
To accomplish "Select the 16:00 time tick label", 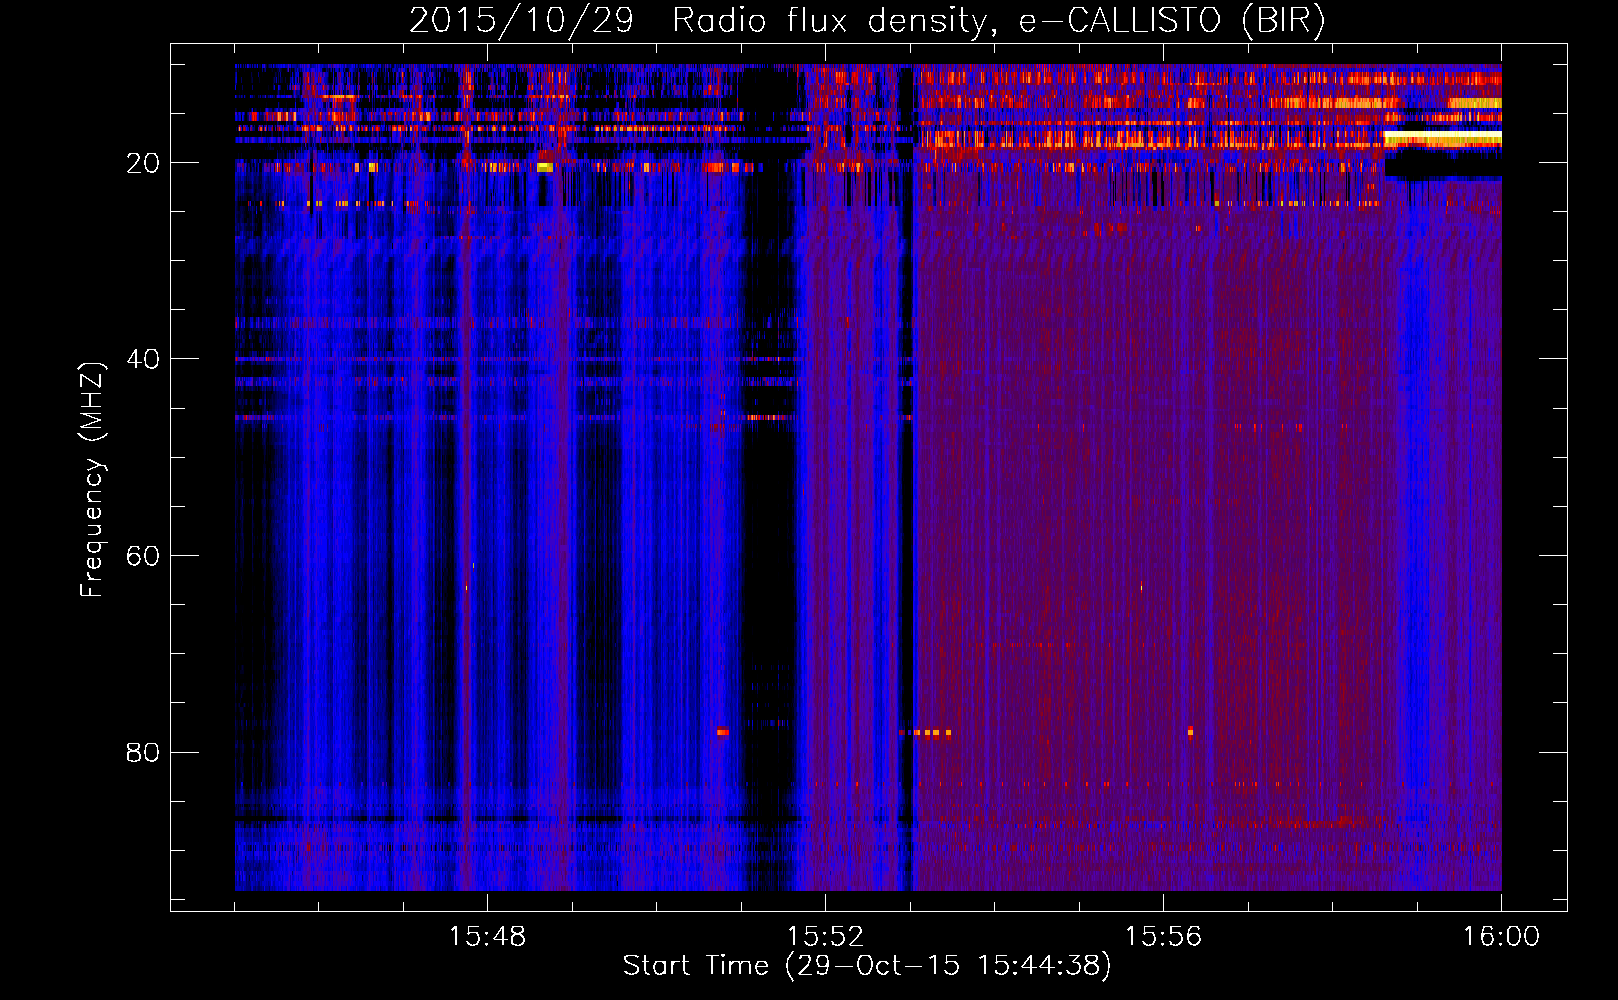I will pos(1501,937).
